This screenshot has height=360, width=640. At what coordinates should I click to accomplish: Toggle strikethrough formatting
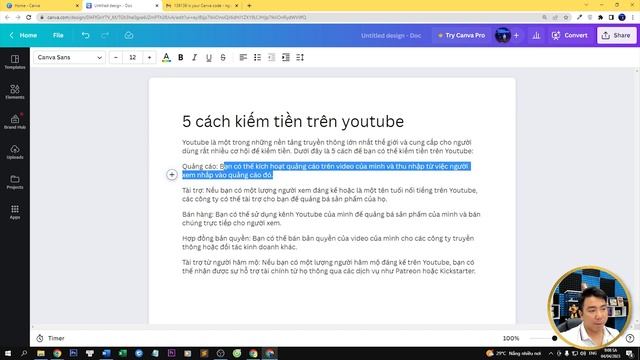[x=223, y=58]
